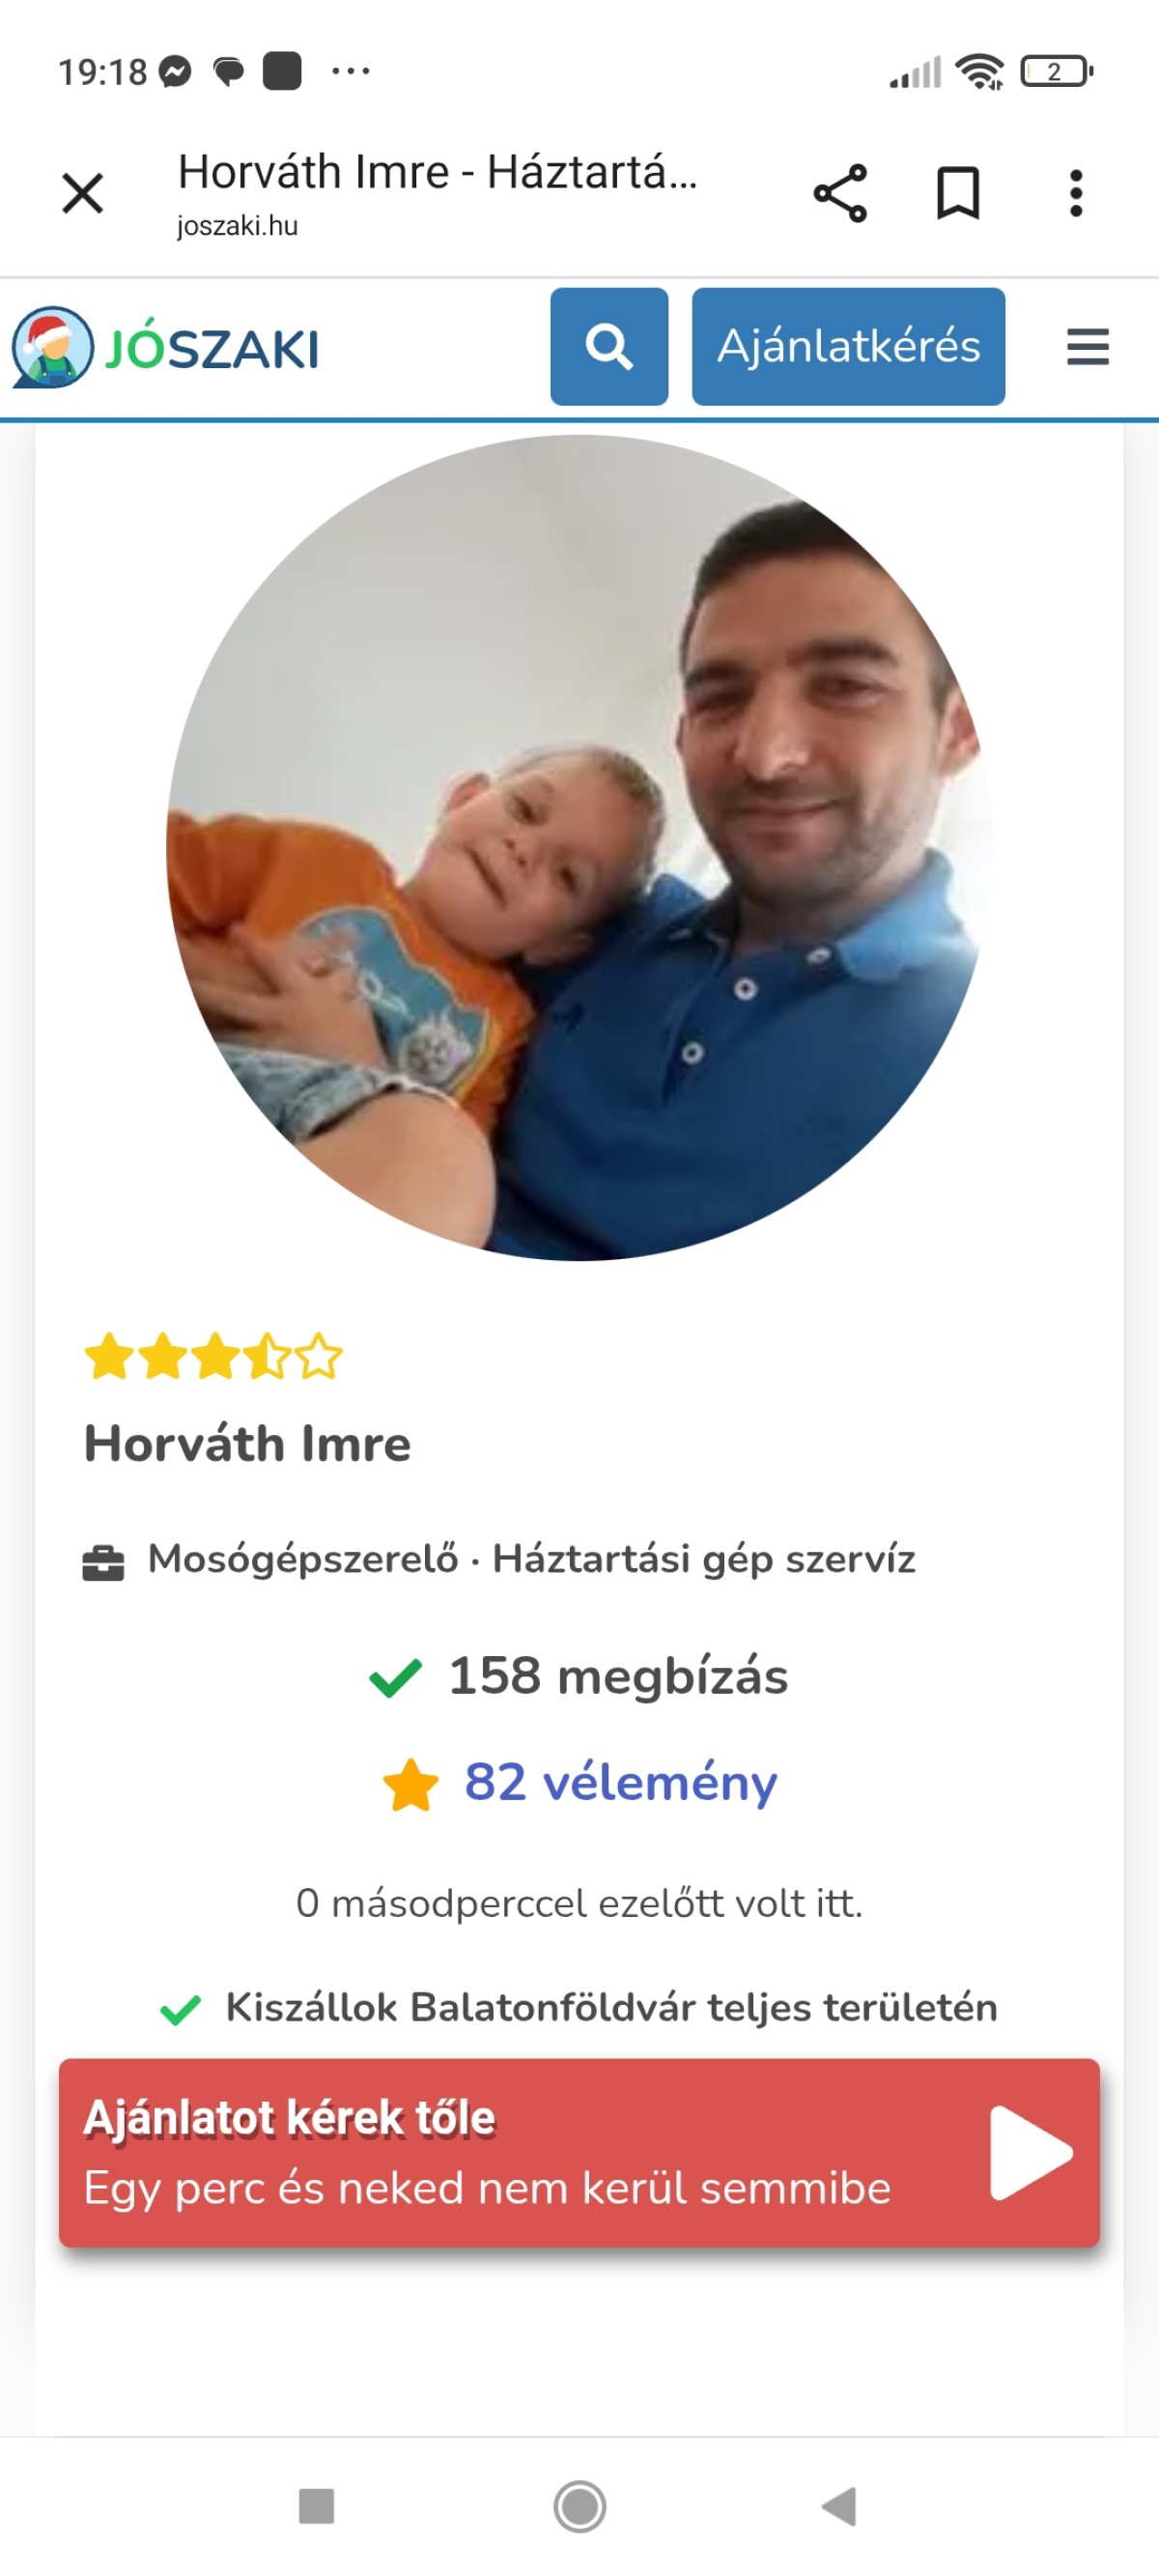Tap the Android back triangle button
The height and width of the screenshot is (2576, 1159).
pyautogui.click(x=839, y=2507)
